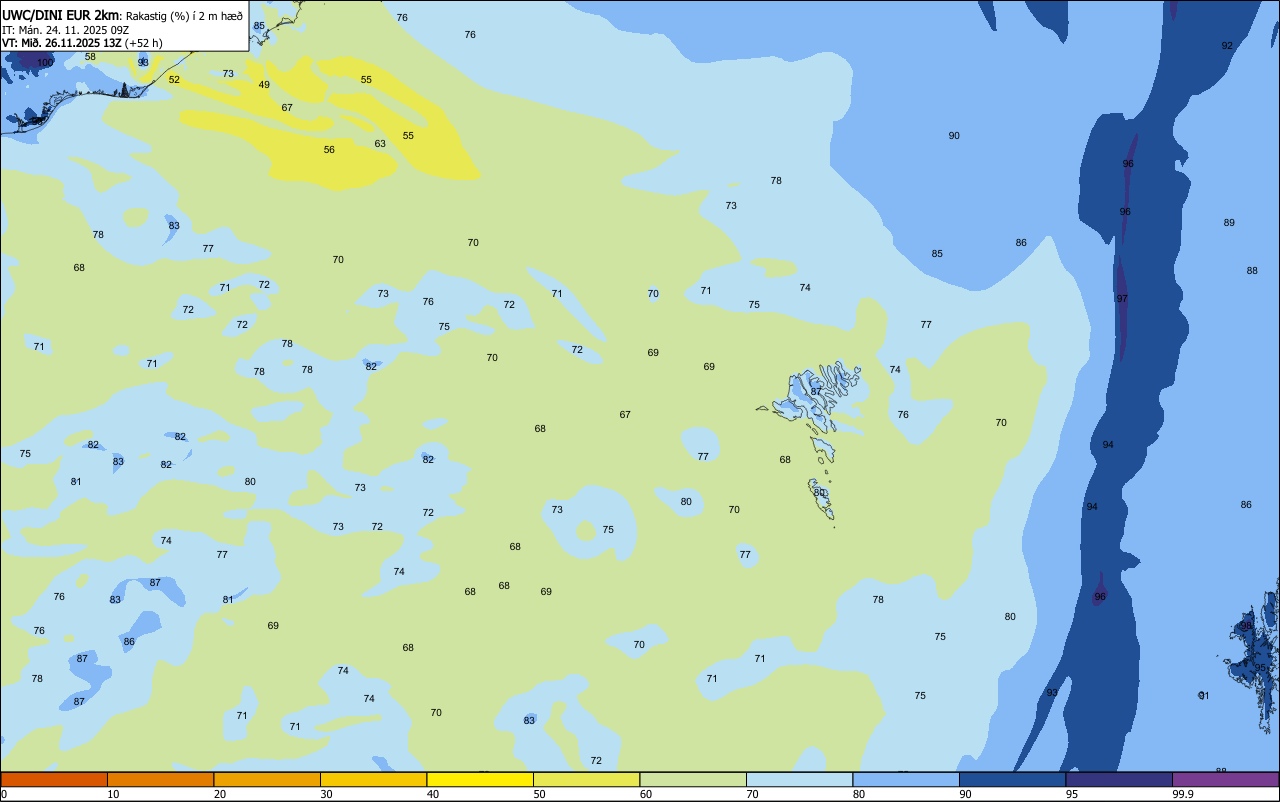The width and height of the screenshot is (1280, 802).
Task: Select the 30–40 amber legend block
Action: click(x=373, y=779)
